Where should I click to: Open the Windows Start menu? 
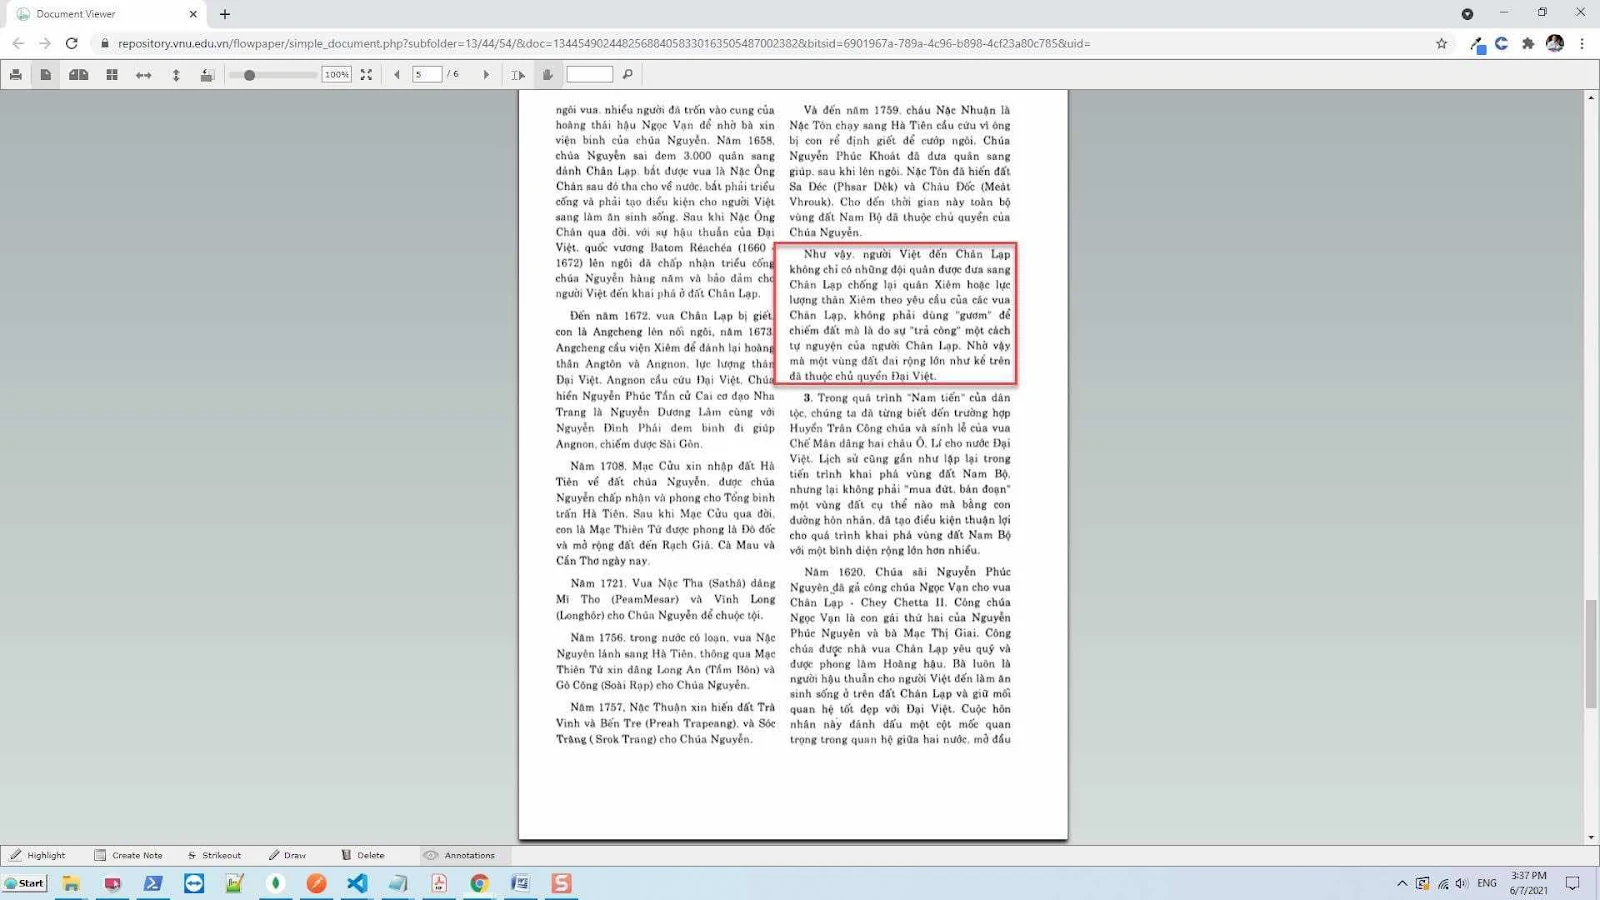point(25,883)
